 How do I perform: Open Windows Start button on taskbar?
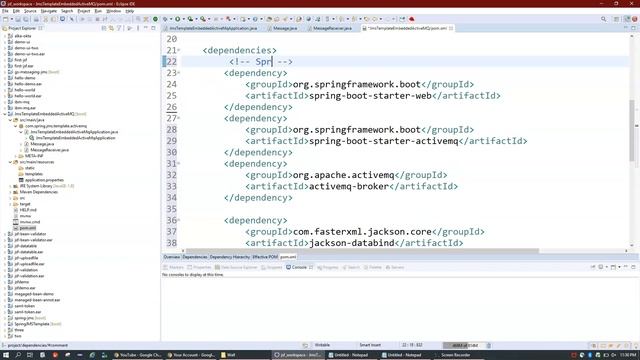(x=6, y=355)
